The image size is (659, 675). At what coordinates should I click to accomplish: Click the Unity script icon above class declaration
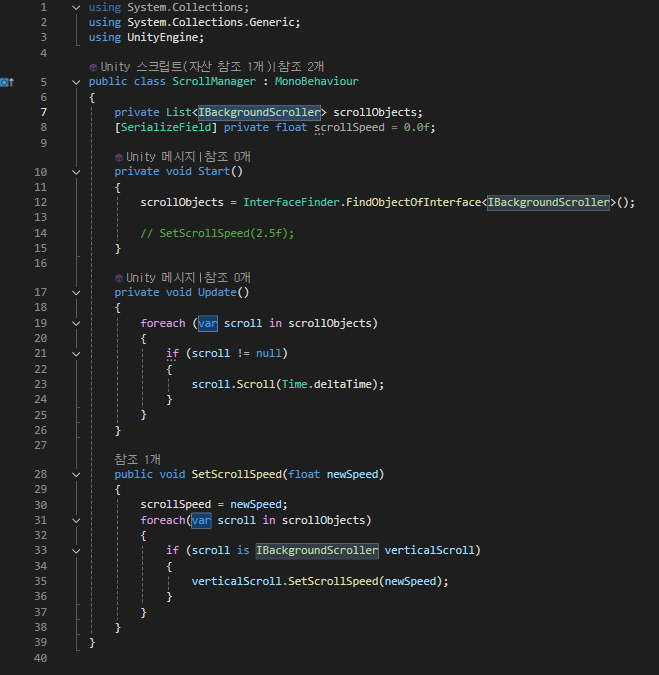point(93,67)
